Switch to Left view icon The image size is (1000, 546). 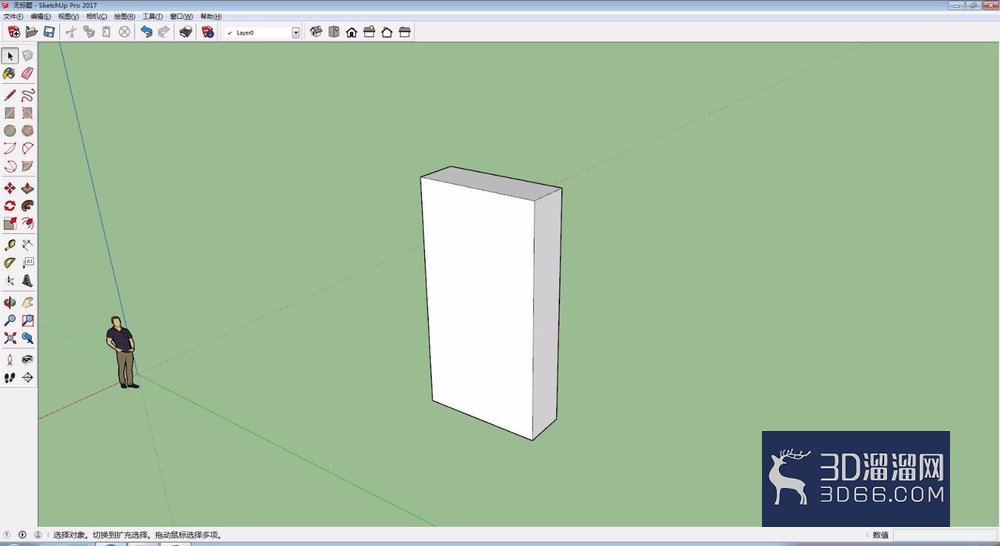click(x=404, y=32)
